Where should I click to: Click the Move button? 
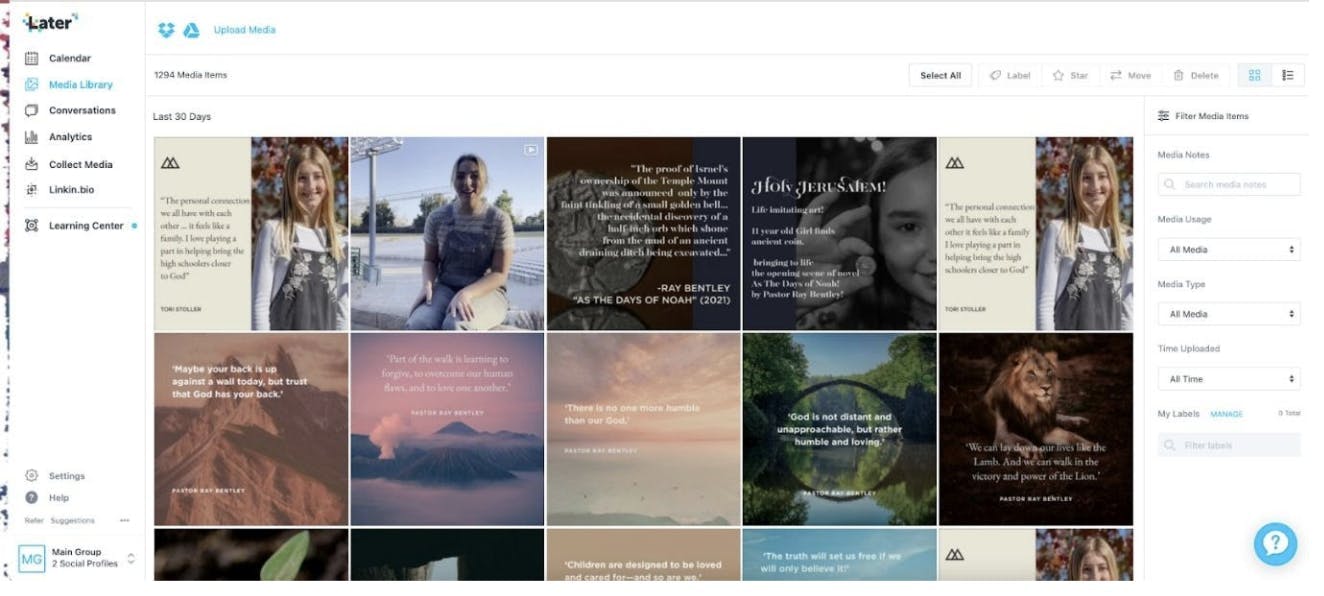click(1130, 75)
